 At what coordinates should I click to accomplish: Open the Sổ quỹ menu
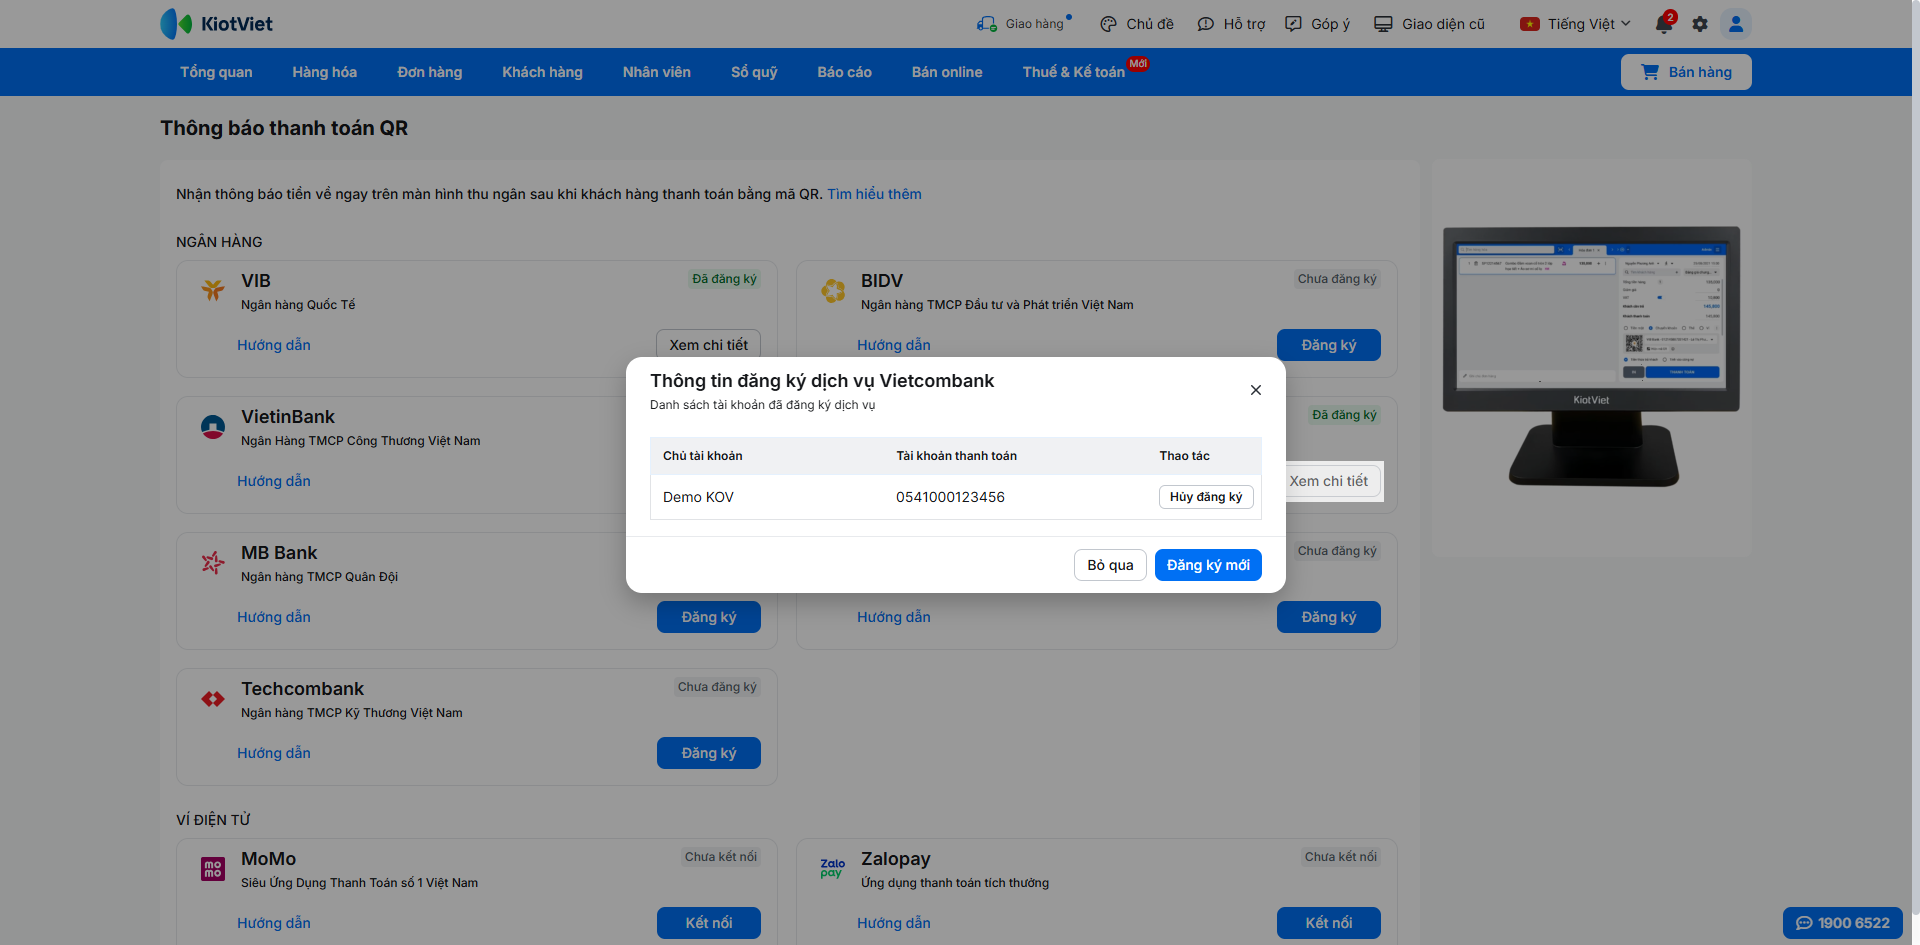(x=754, y=72)
